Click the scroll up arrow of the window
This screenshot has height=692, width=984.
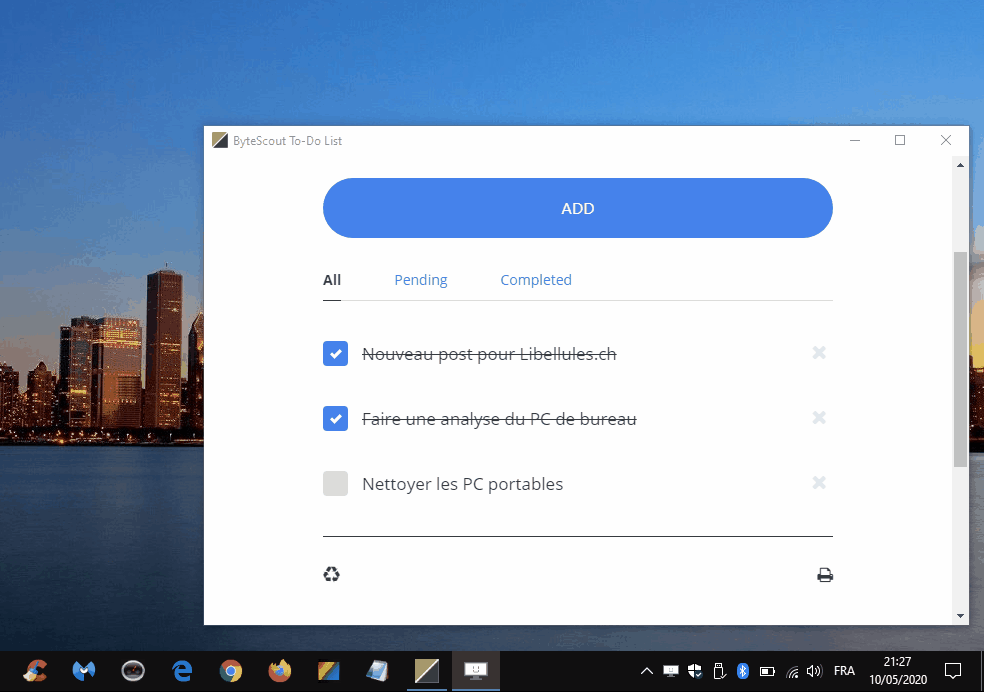click(960, 165)
